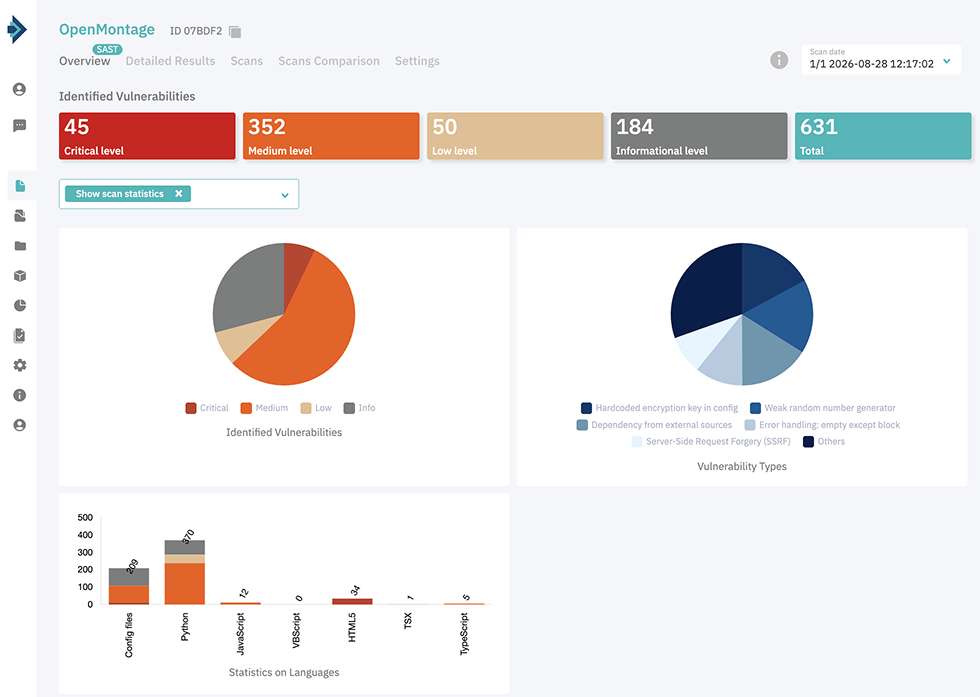Click the gray Info pie slice
Image resolution: width=980 pixels, height=697 pixels.
[x=247, y=288]
